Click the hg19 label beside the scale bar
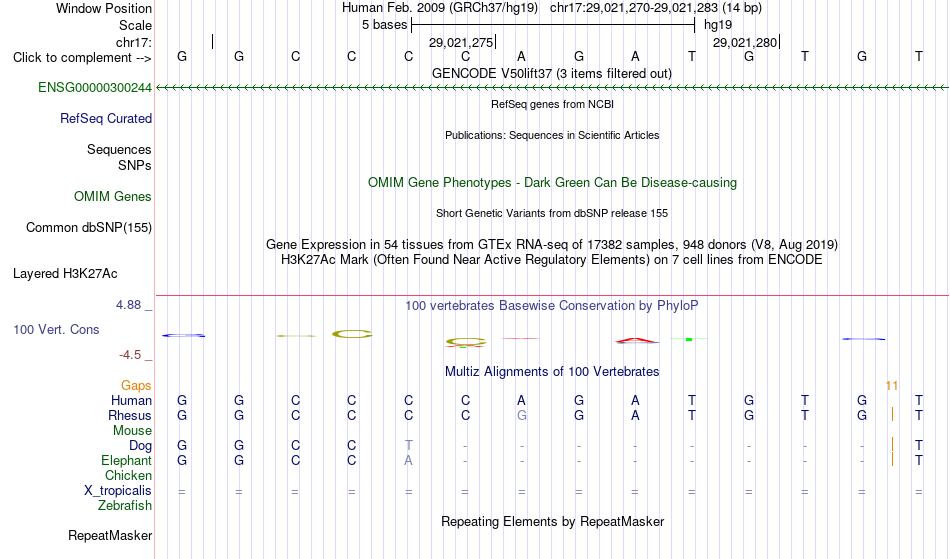Screen dimensions: 950x559 point(718,25)
